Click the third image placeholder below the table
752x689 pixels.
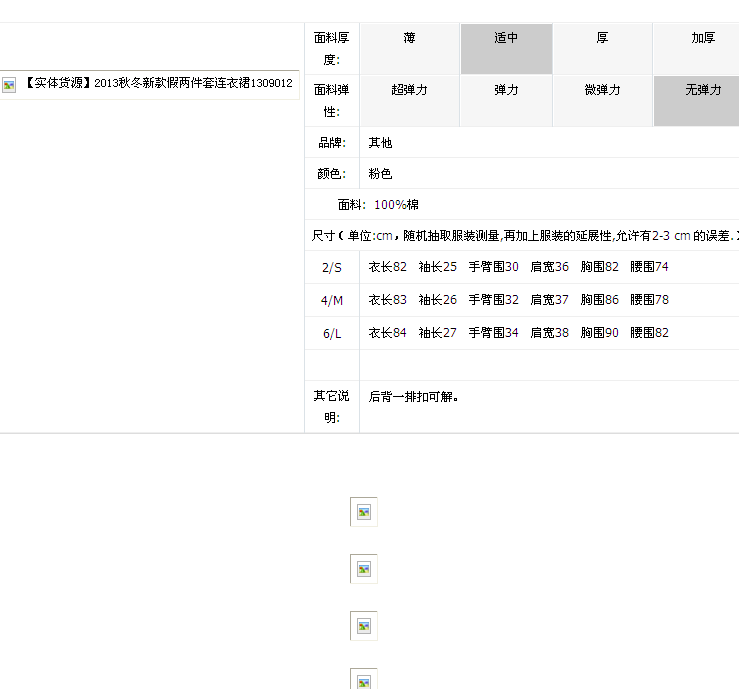[x=364, y=626]
